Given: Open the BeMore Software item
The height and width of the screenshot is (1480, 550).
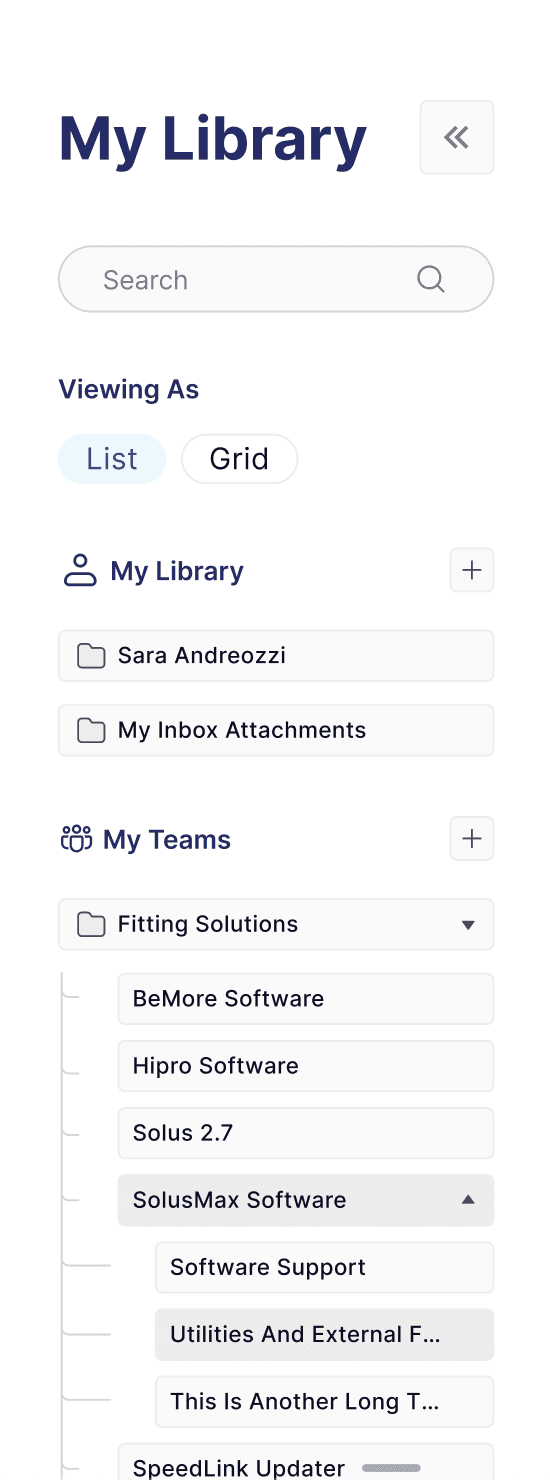Looking at the screenshot, I should pos(306,999).
